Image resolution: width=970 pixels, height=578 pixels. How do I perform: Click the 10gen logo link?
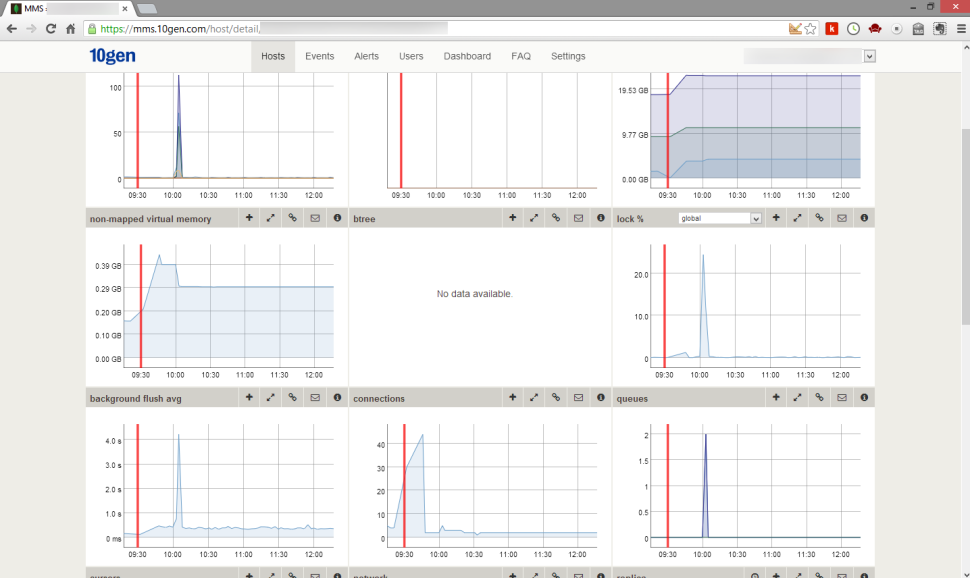click(112, 56)
